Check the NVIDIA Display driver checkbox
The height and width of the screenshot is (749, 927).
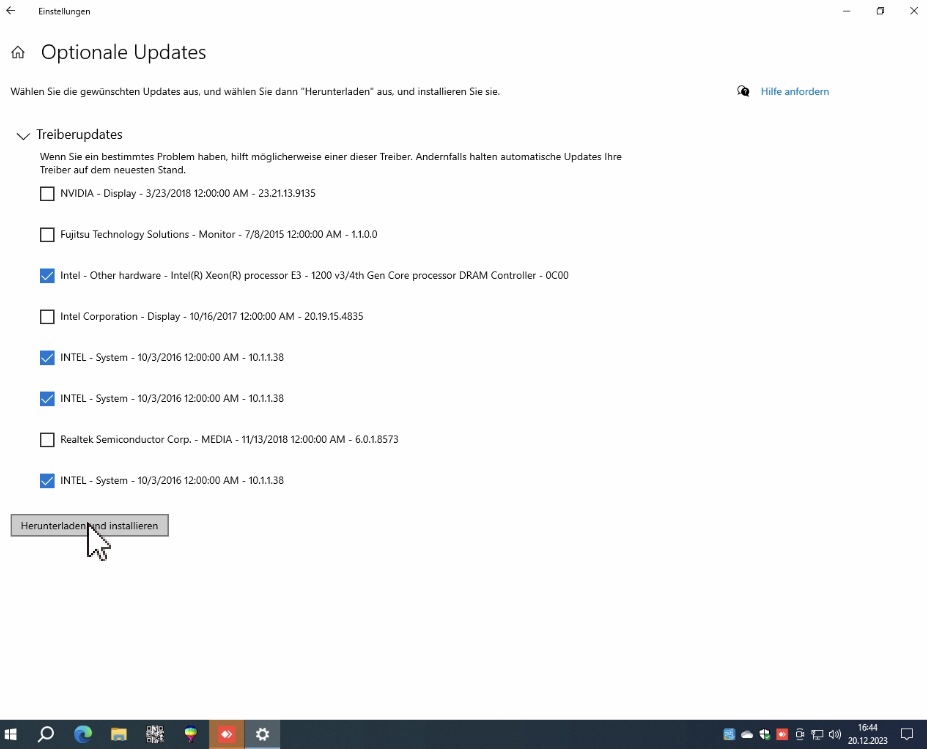47,193
